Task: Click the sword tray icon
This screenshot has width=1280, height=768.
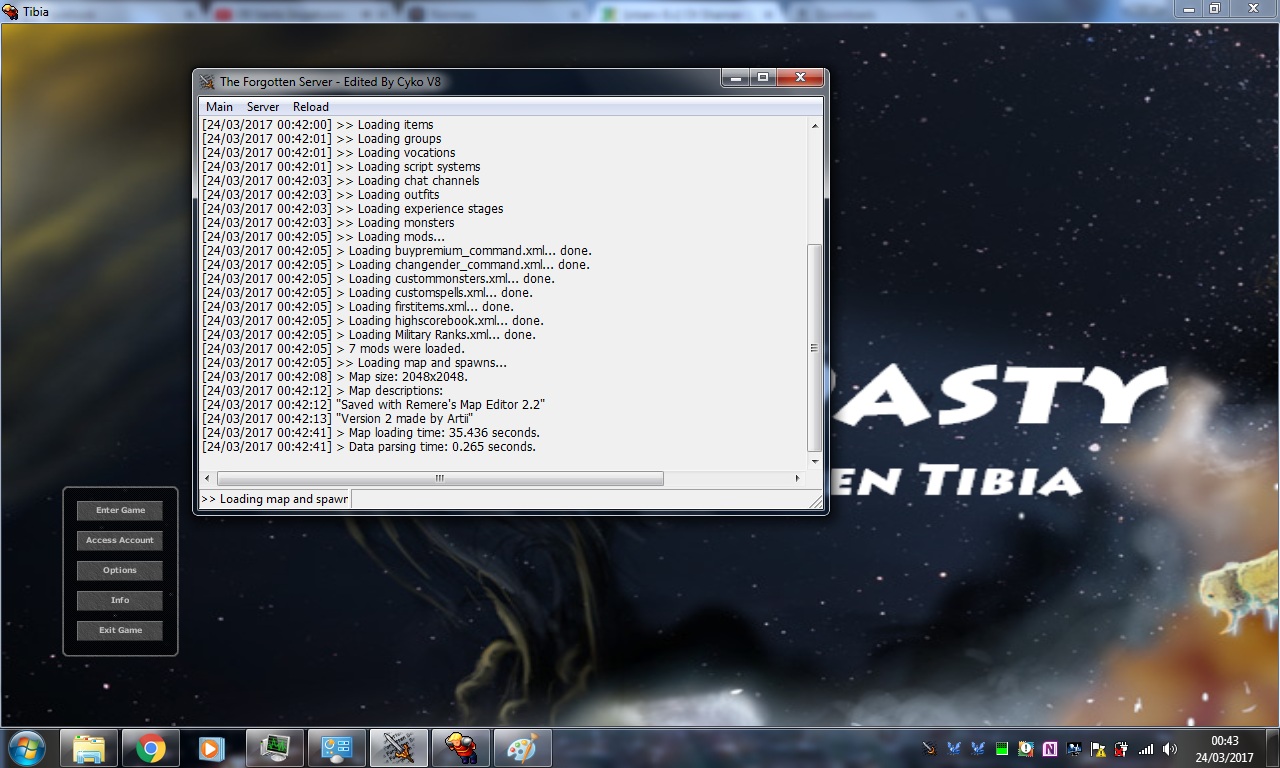Action: pyautogui.click(x=930, y=748)
